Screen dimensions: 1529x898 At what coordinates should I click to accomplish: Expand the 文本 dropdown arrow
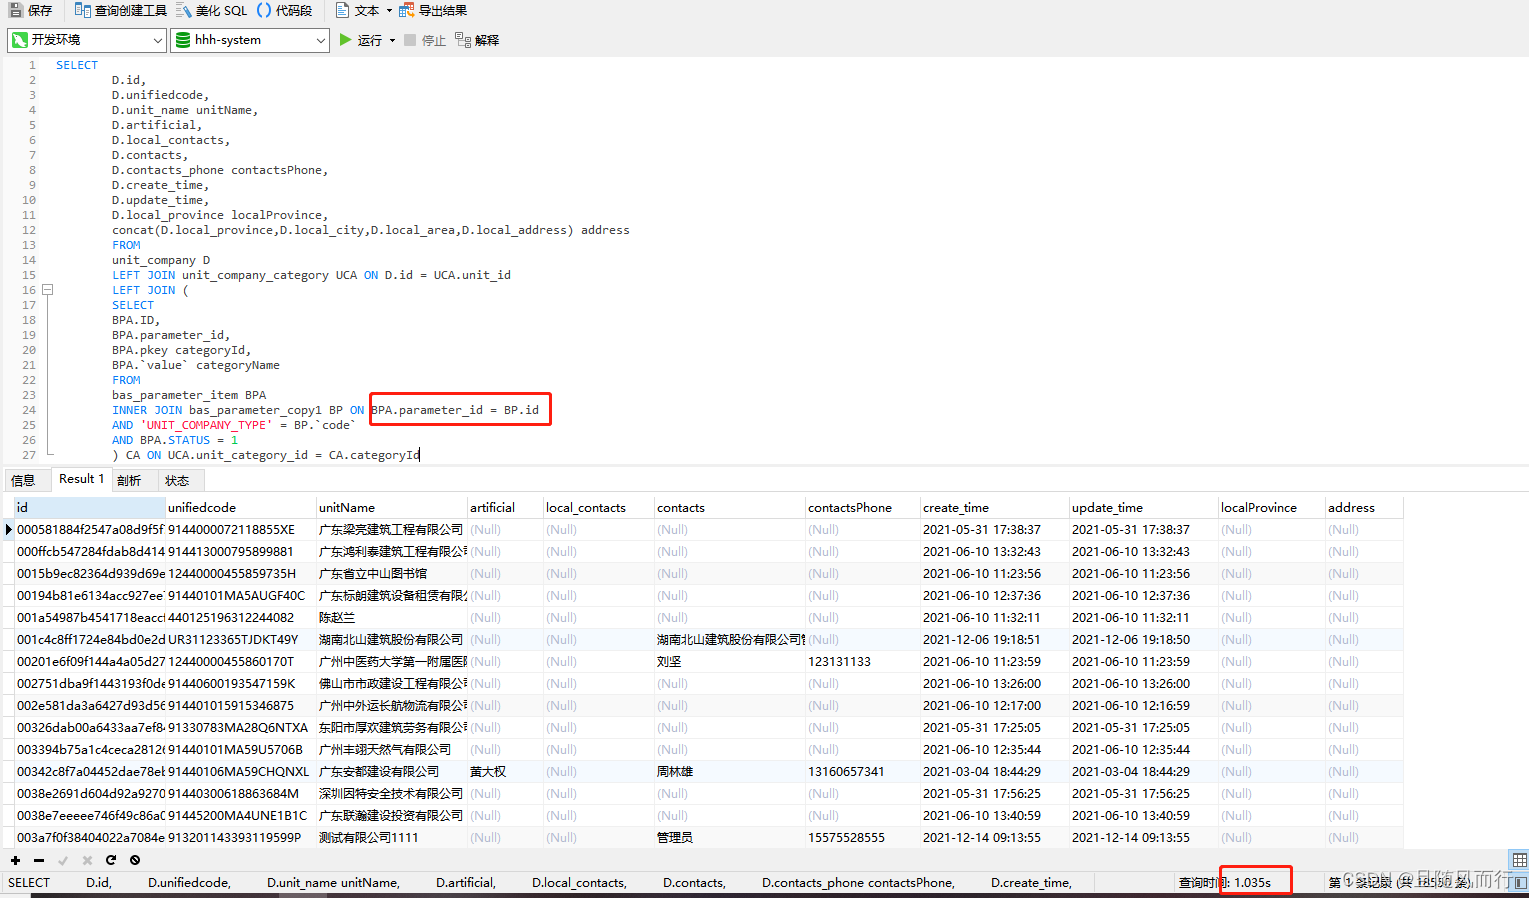tap(389, 11)
